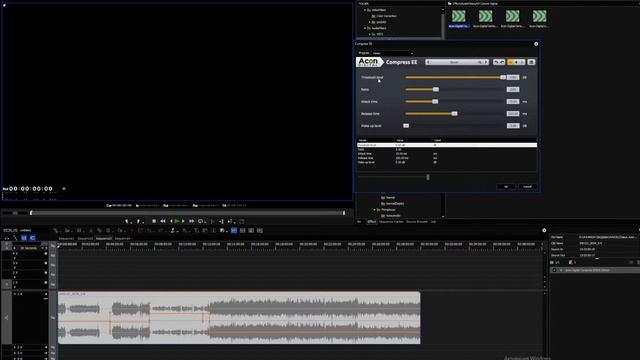Confirm the Compressor dialog with OK
This screenshot has height=360, width=640.
tap(506, 187)
